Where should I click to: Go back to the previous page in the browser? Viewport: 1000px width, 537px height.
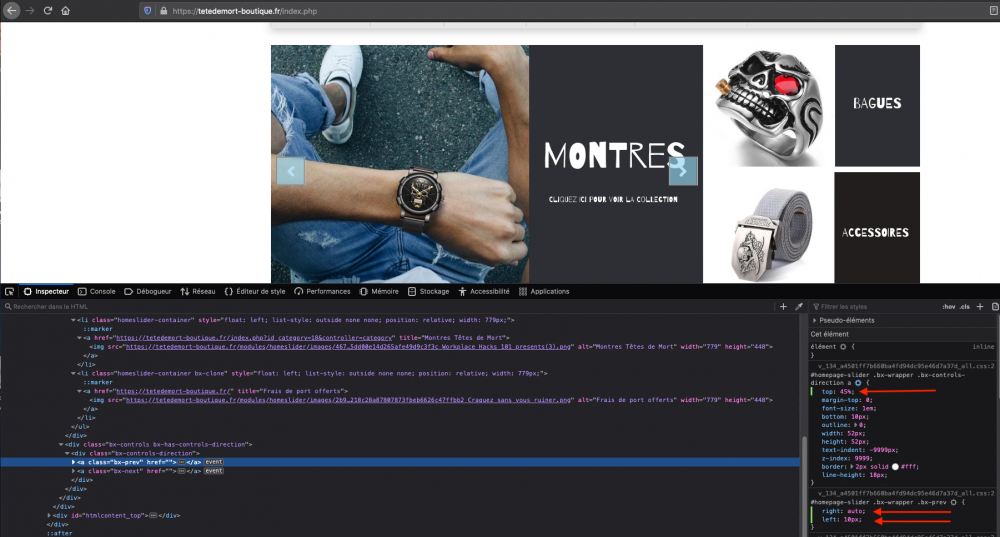tap(11, 11)
